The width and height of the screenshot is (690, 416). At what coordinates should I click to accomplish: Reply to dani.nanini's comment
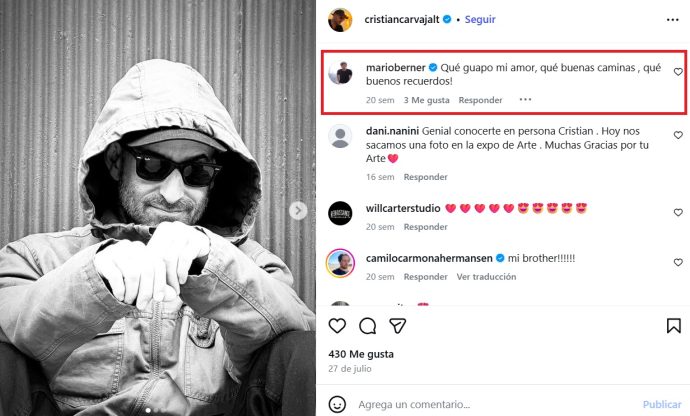click(x=425, y=177)
